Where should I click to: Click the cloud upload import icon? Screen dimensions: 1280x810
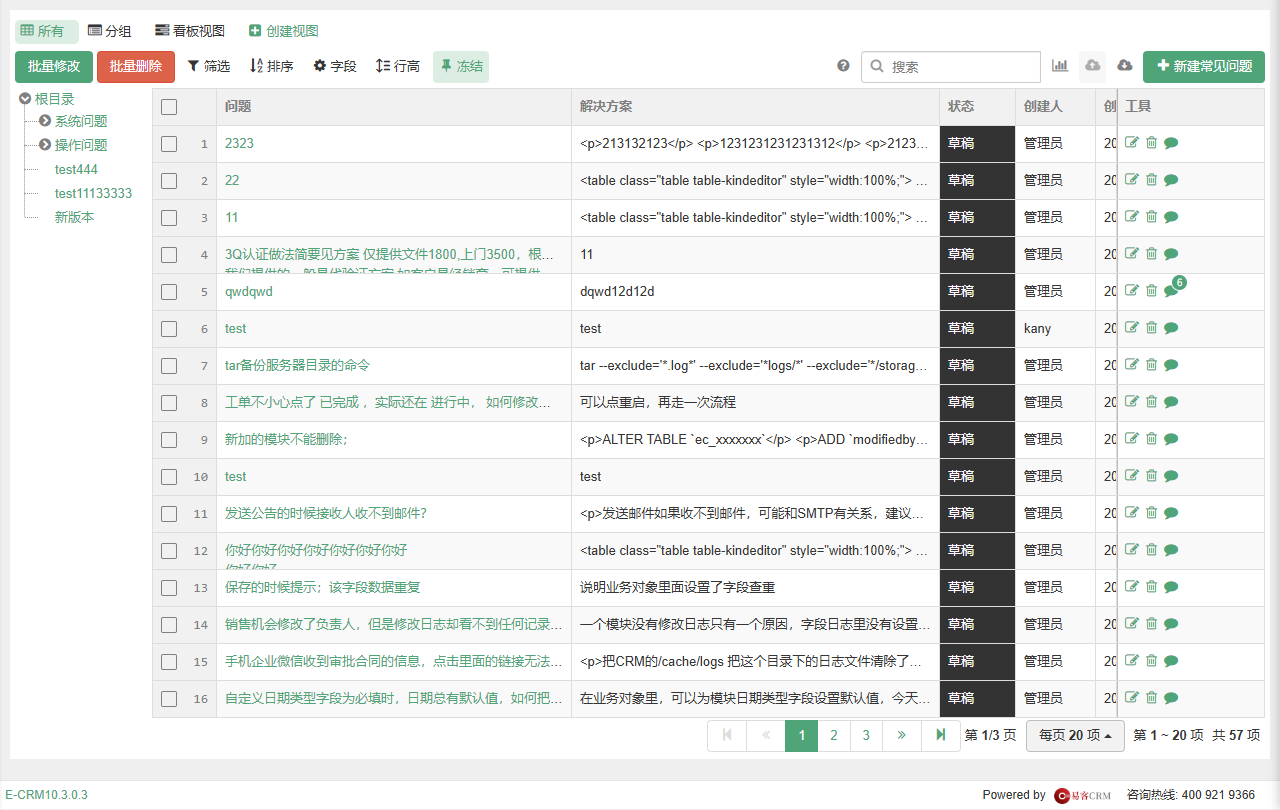pos(1093,66)
